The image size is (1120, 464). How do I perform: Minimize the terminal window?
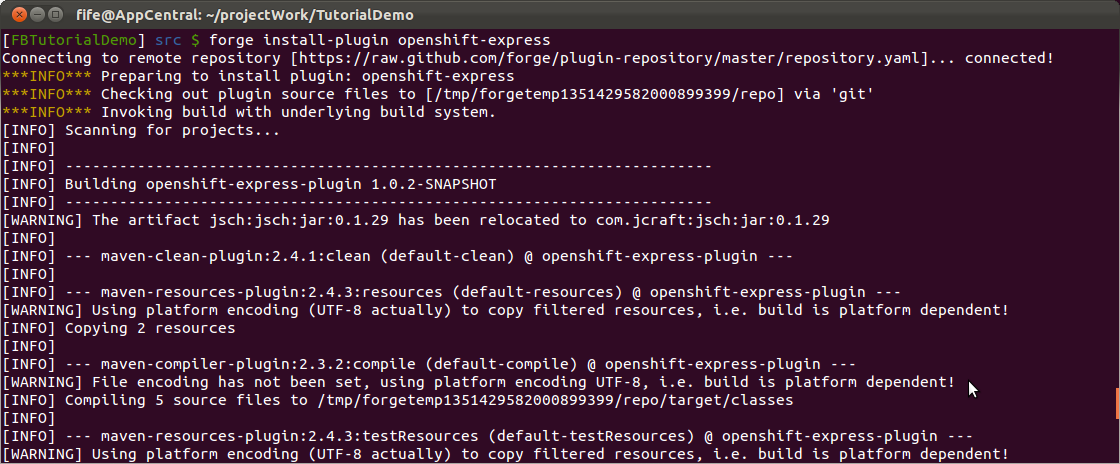[36, 14]
